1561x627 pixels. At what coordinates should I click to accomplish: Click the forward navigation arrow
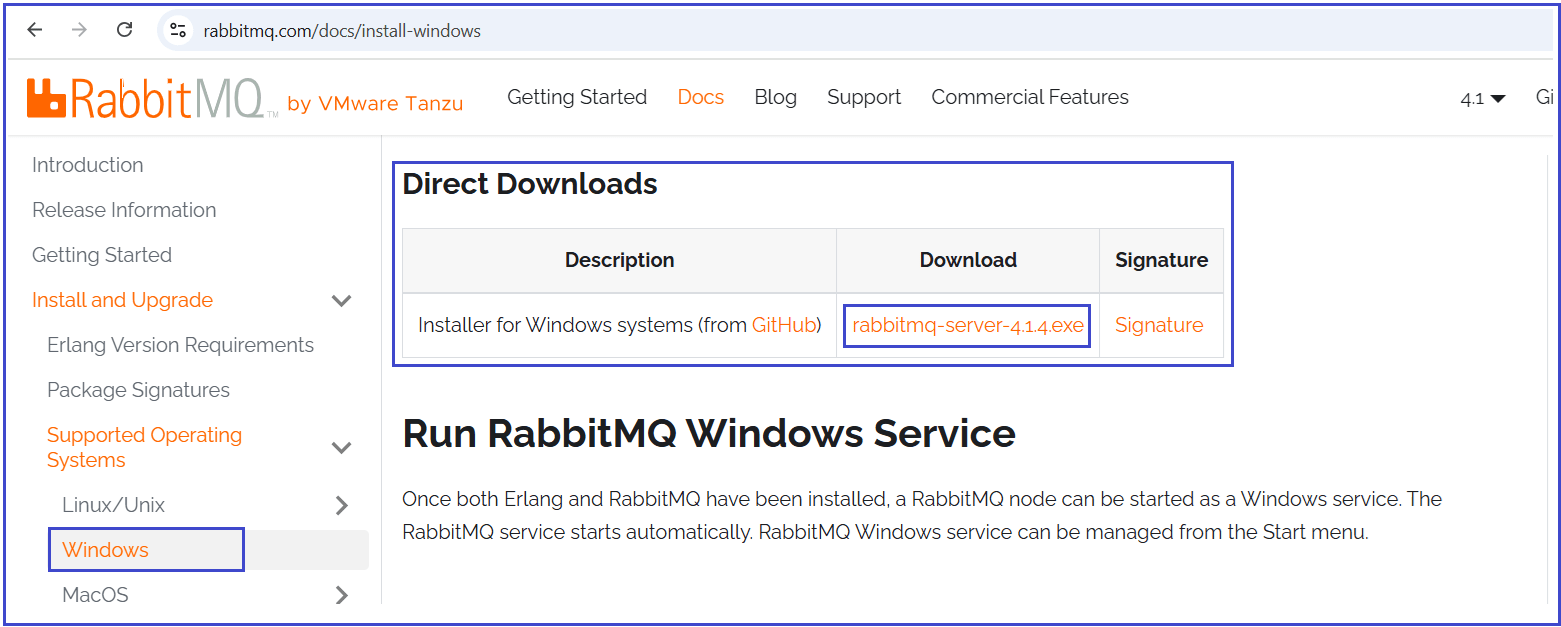(x=80, y=30)
